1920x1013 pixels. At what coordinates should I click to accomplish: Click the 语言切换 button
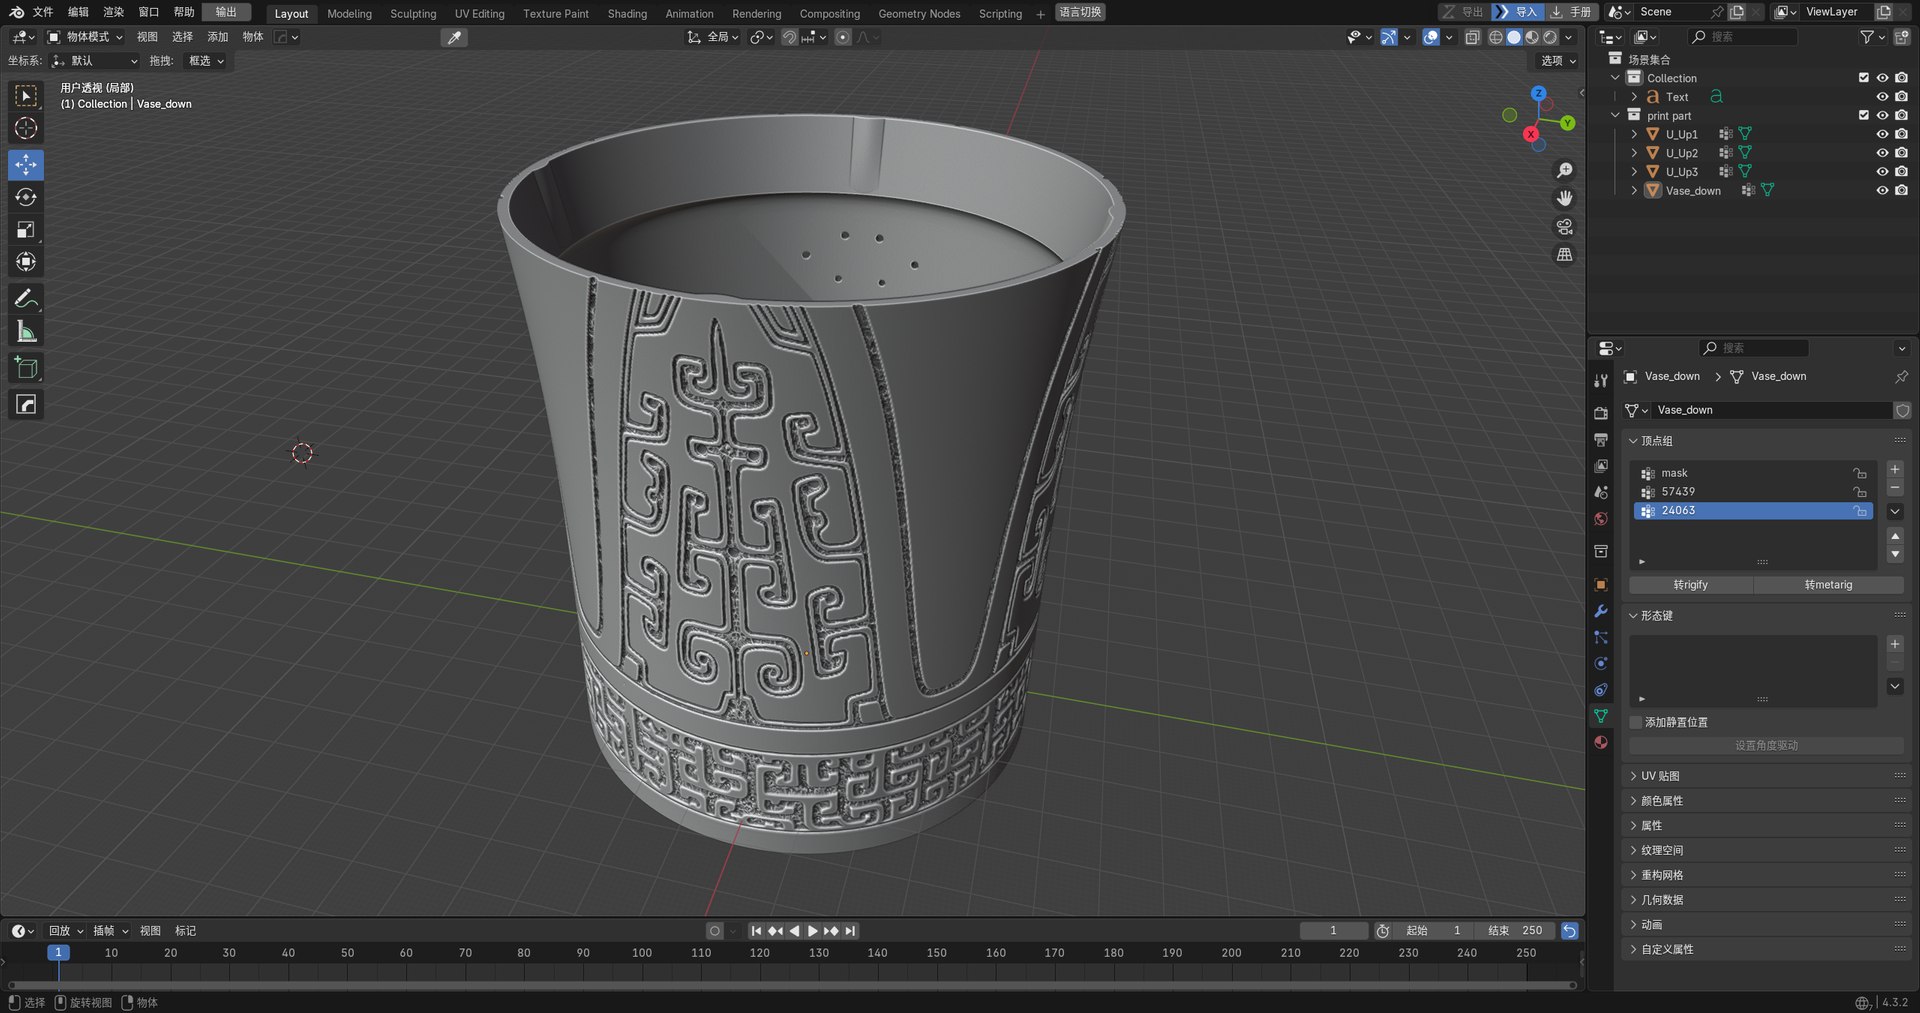[1080, 12]
